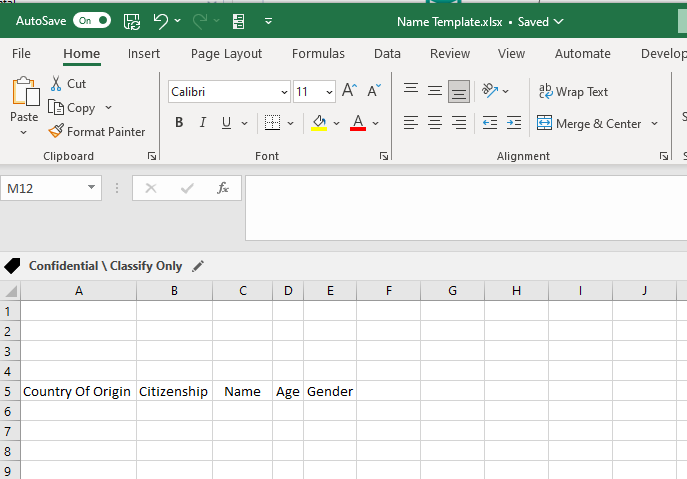This screenshot has width=687, height=479.
Task: Open the font size 11 dropdown
Action: 329,92
